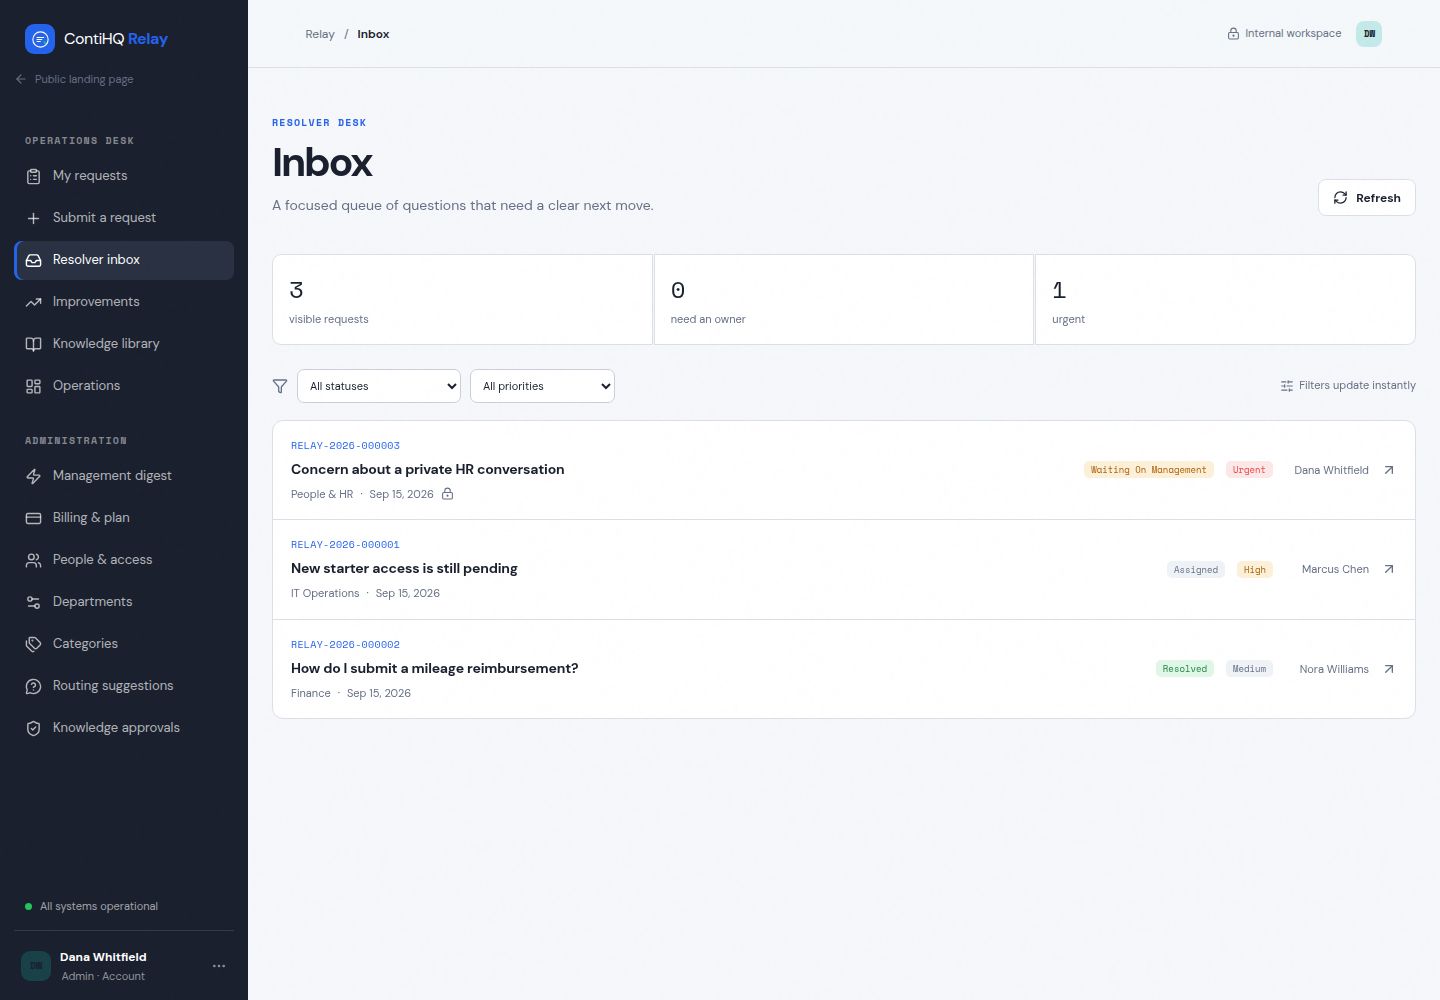Refresh the inbox

tap(1366, 198)
